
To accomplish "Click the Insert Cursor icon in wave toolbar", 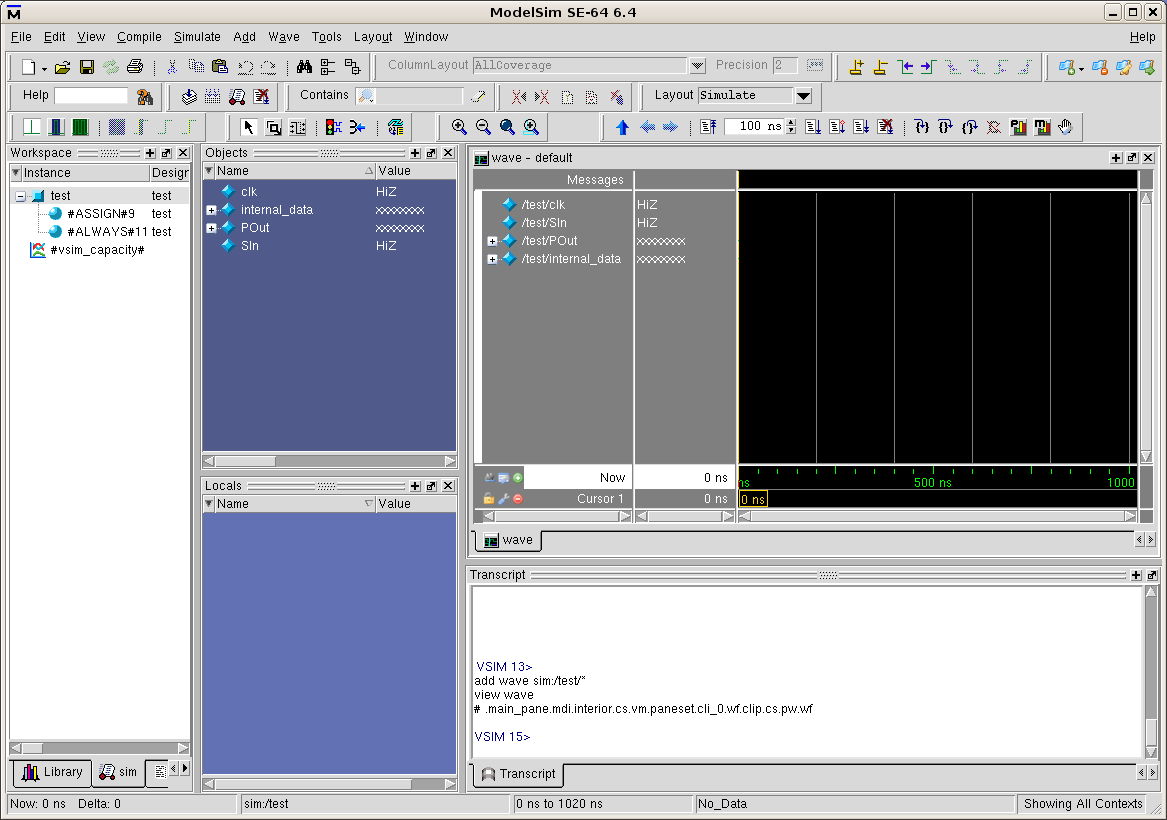I will pos(856,67).
